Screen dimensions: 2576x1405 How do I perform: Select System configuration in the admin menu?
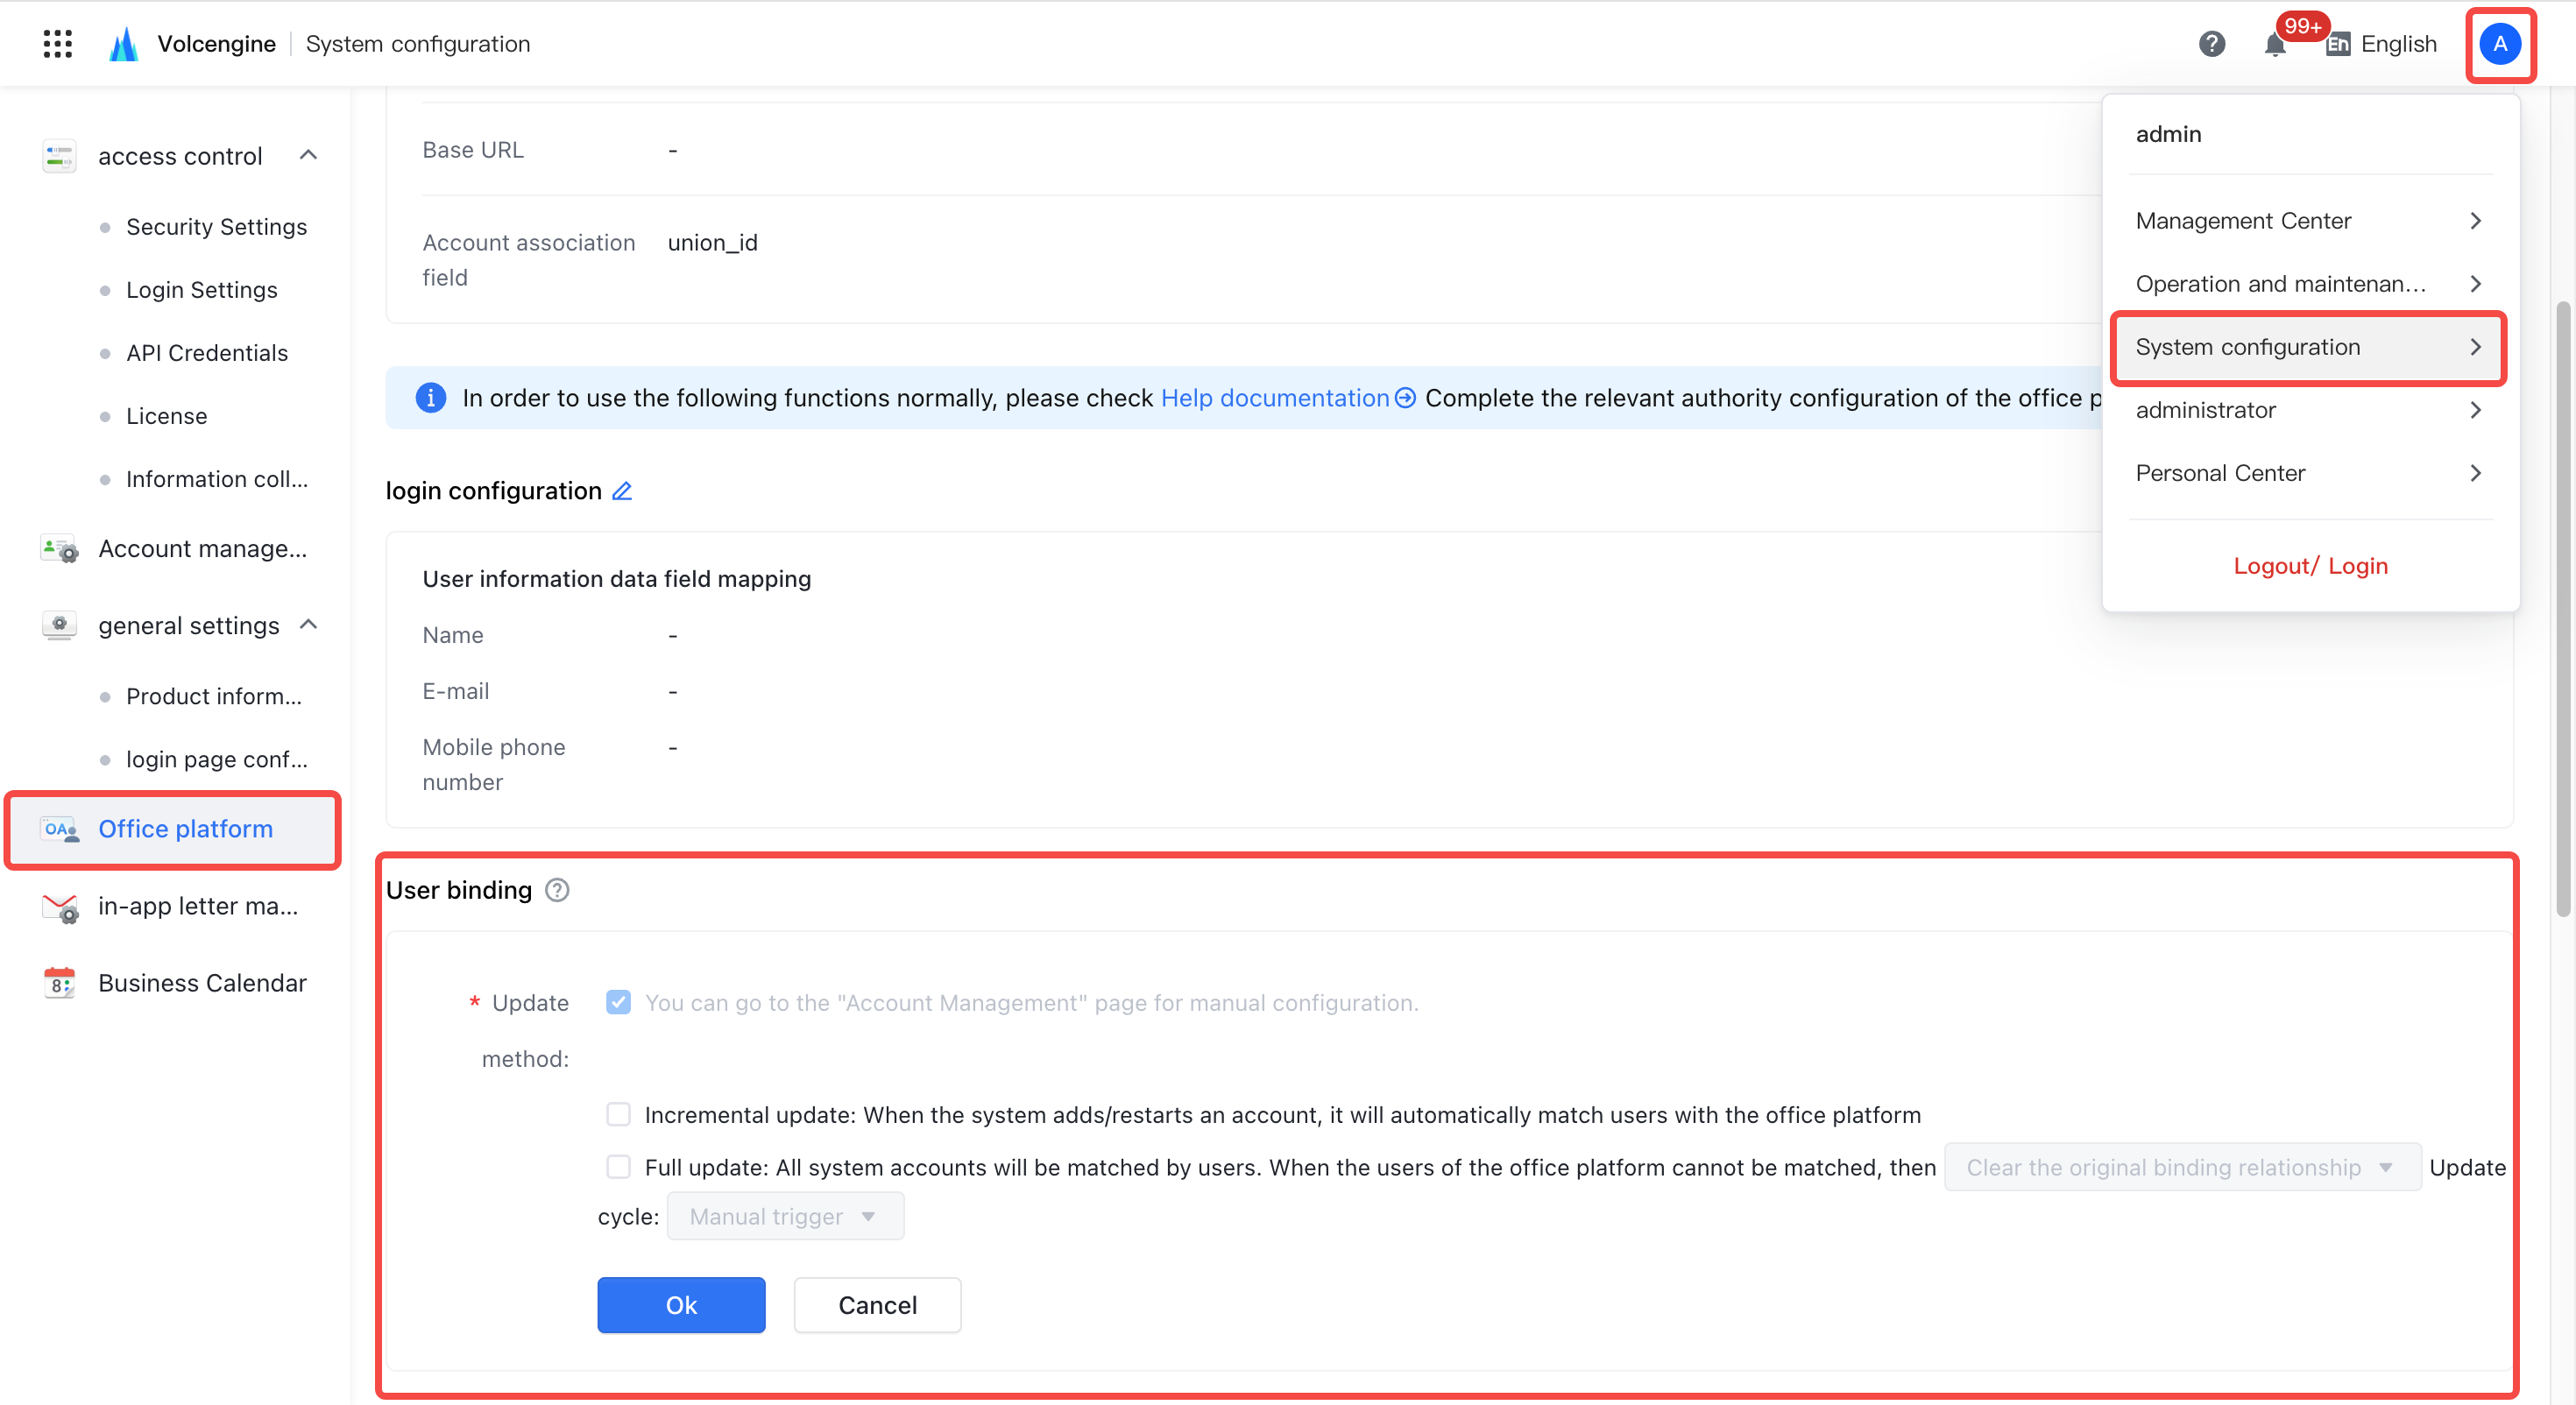pos(2308,347)
